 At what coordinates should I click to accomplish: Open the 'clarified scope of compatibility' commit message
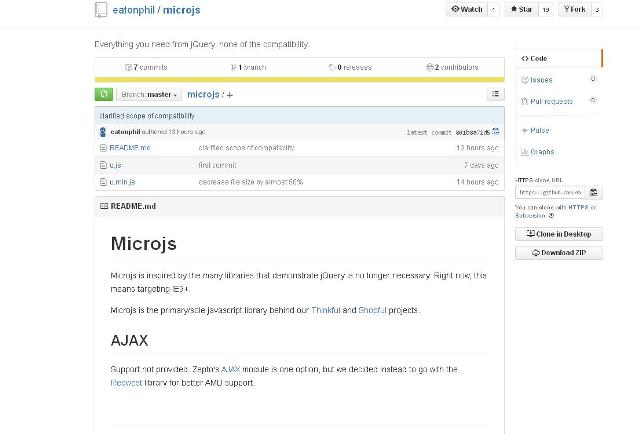click(x=147, y=116)
